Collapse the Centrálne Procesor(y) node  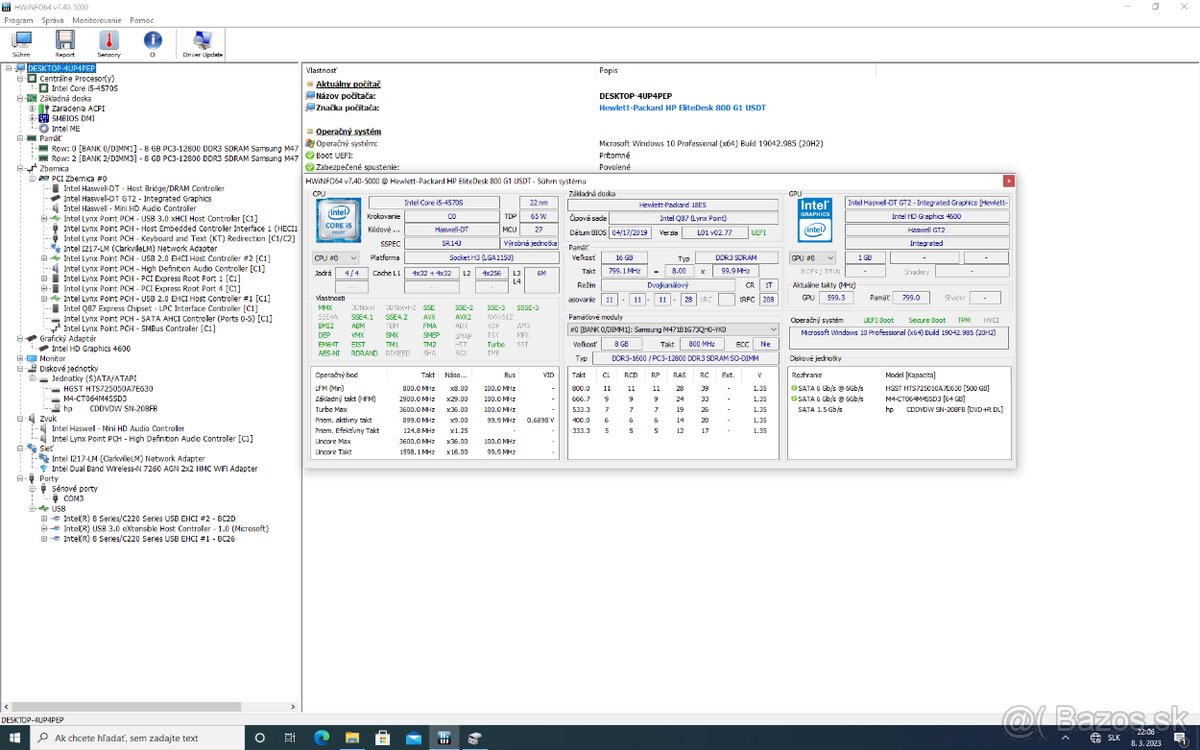pyautogui.click(x=20, y=78)
